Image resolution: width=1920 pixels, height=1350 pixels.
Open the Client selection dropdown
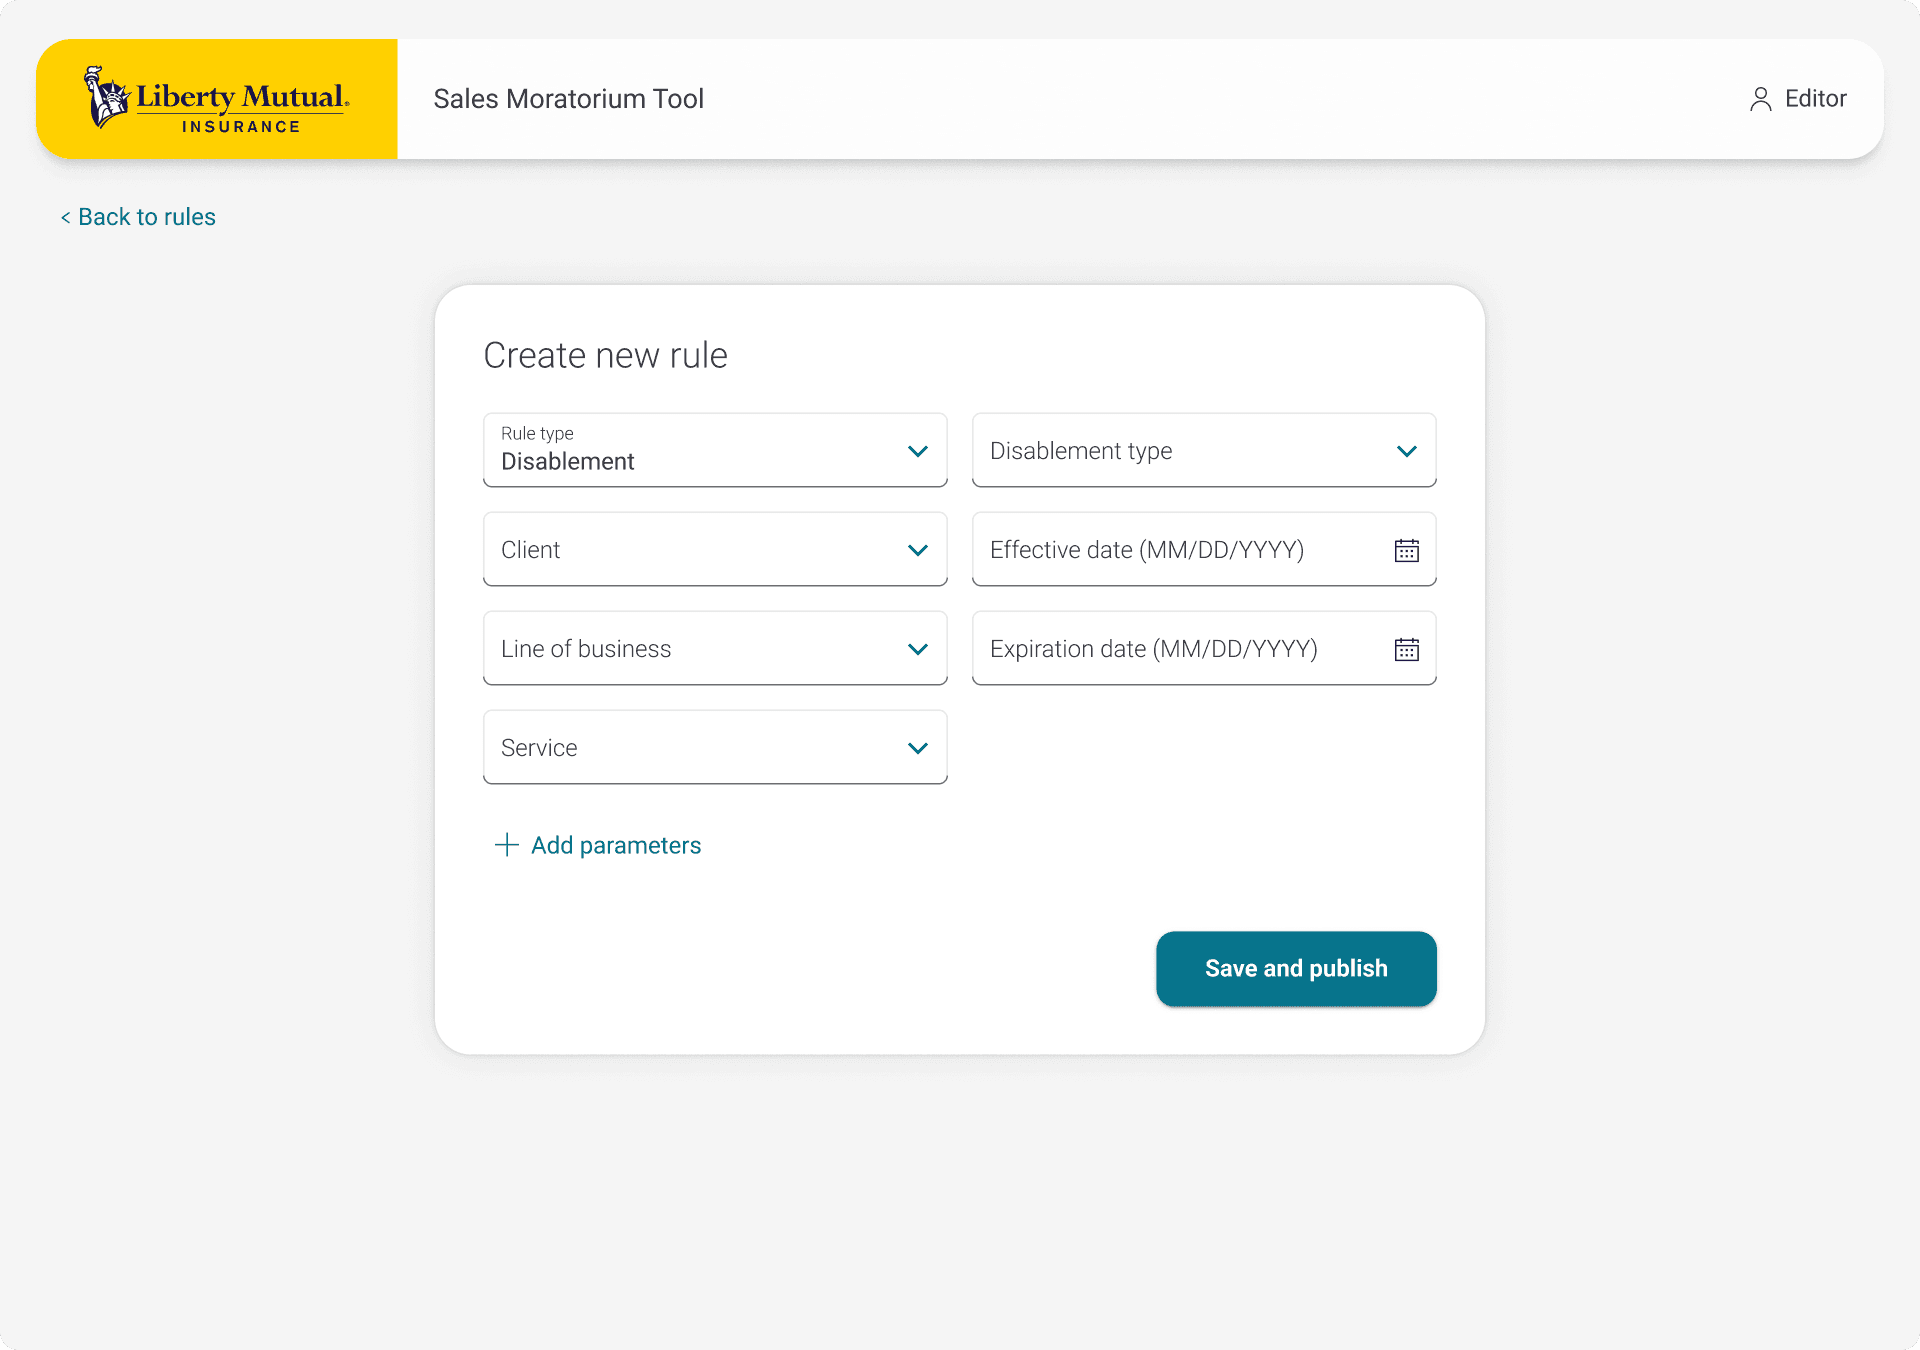coord(690,550)
